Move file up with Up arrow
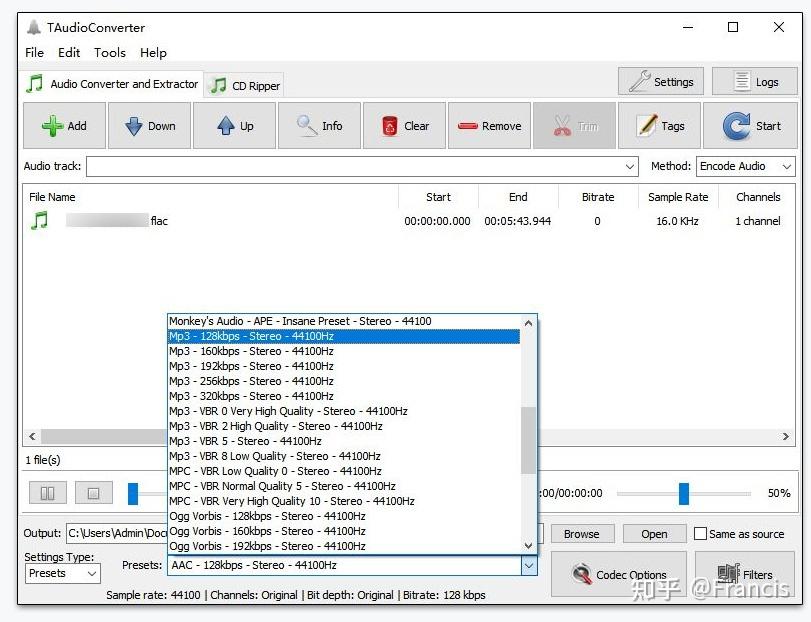Image resolution: width=811 pixels, height=622 pixels. click(x=234, y=126)
